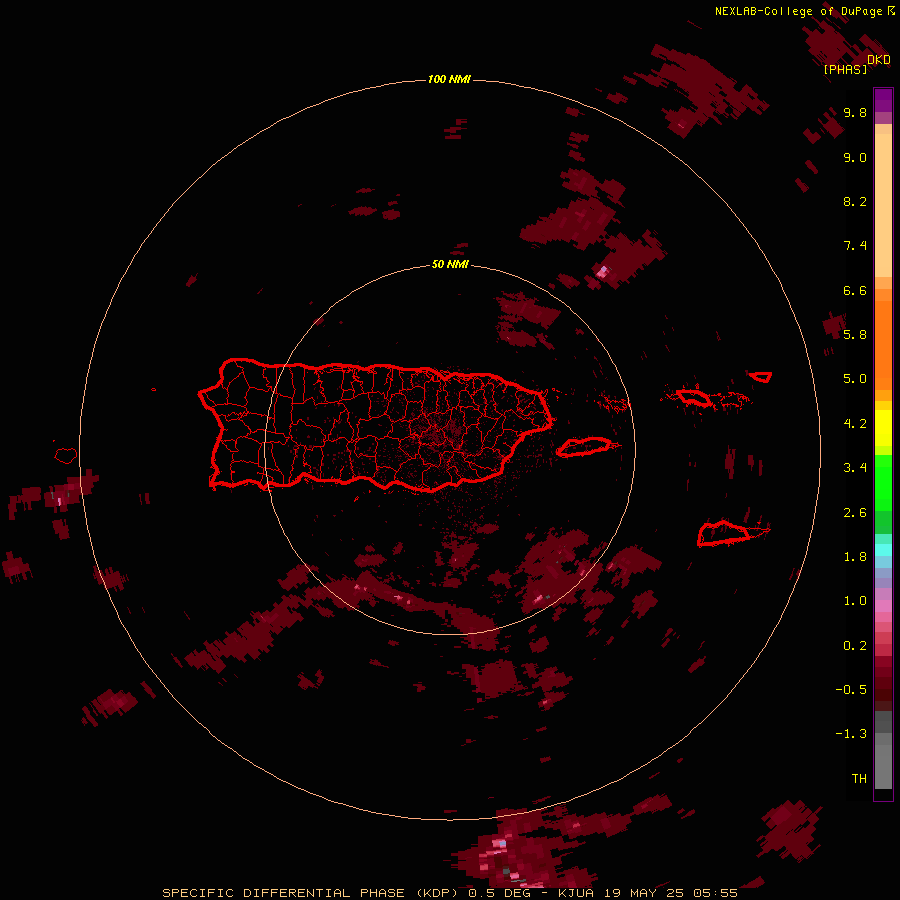Select the 1.8 scale value
The image size is (900, 900).
click(855, 556)
